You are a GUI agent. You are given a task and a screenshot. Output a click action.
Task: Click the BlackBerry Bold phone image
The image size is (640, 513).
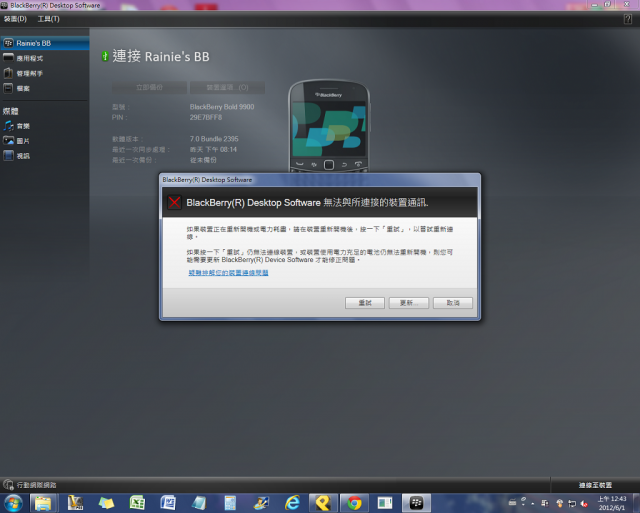click(x=329, y=126)
